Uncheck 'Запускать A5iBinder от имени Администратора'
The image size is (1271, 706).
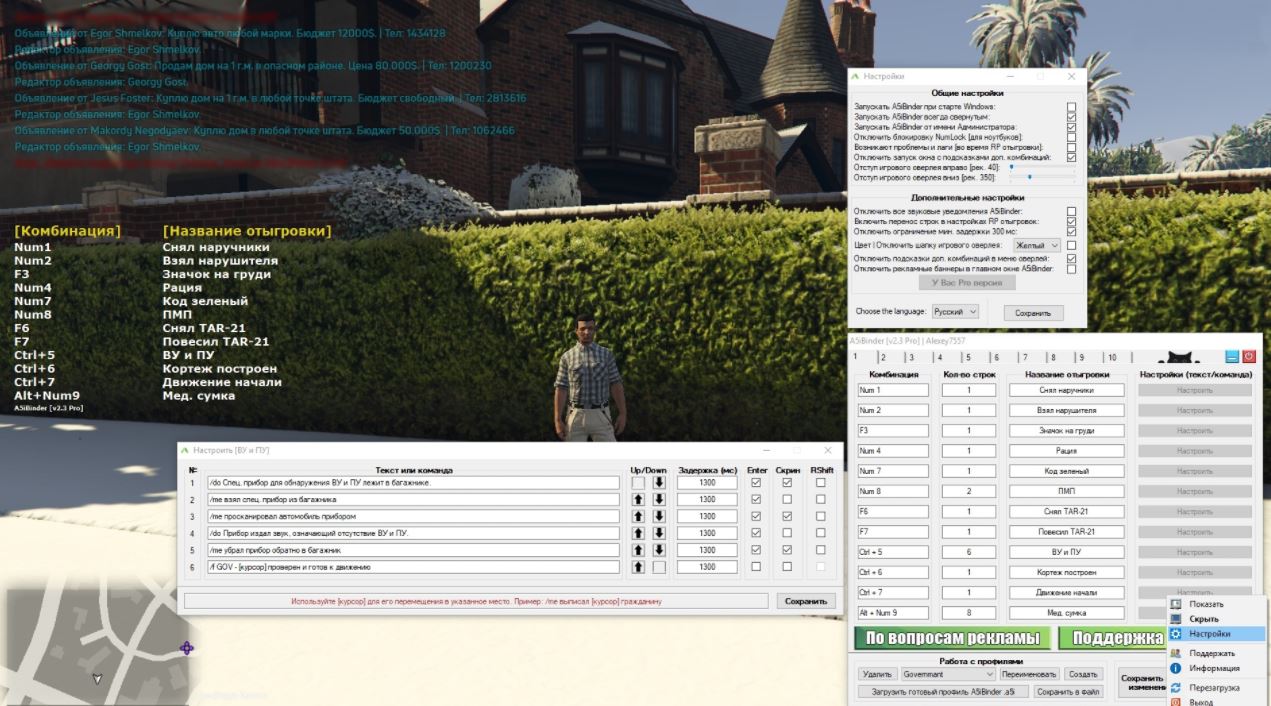click(x=1071, y=127)
